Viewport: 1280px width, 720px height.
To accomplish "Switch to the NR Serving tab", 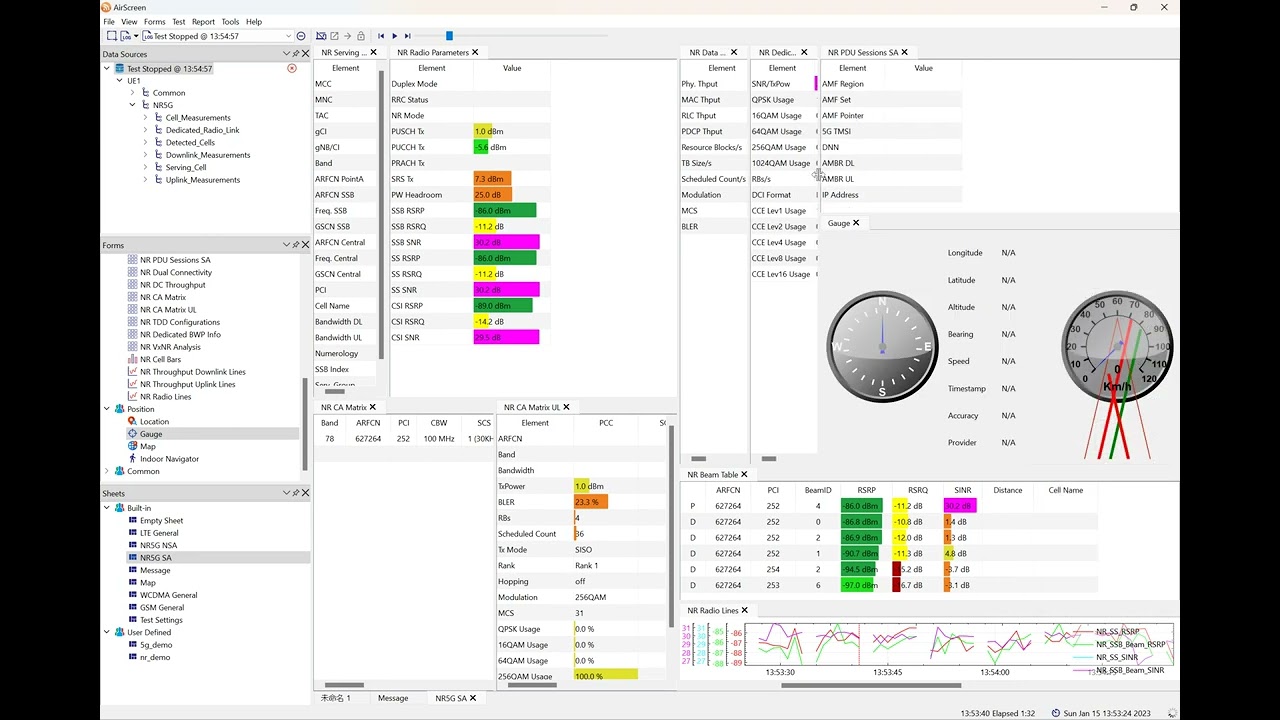I will [x=343, y=52].
